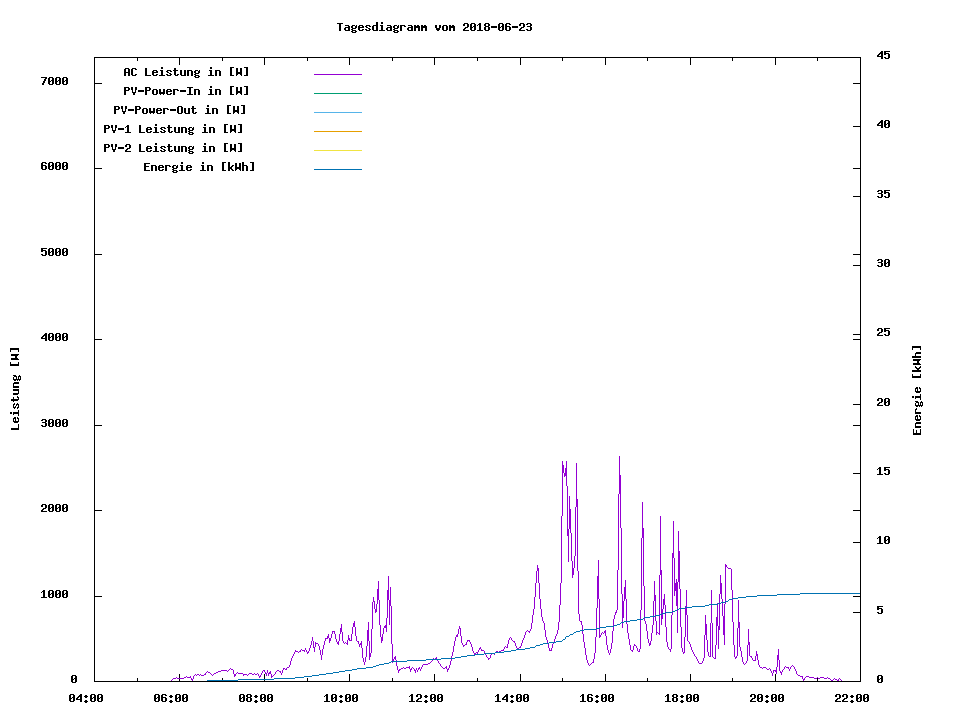The height and width of the screenshot is (720, 960).
Task: Select the 3000 tick label on left axis
Action: (x=55, y=424)
